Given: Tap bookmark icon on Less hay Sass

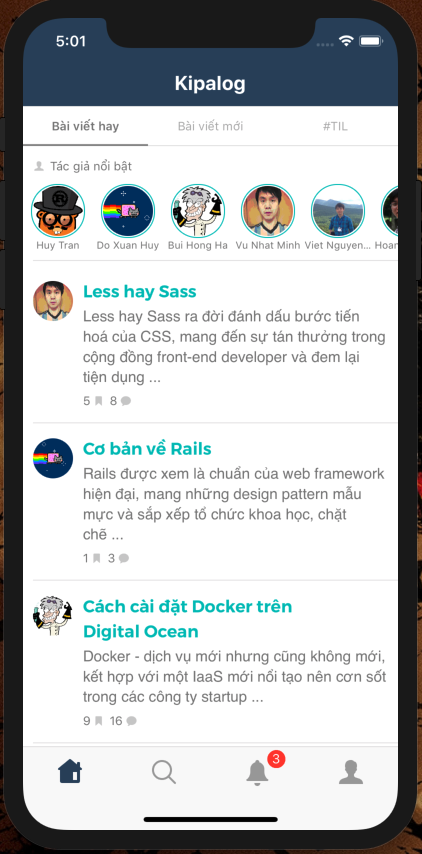Looking at the screenshot, I should click(99, 401).
